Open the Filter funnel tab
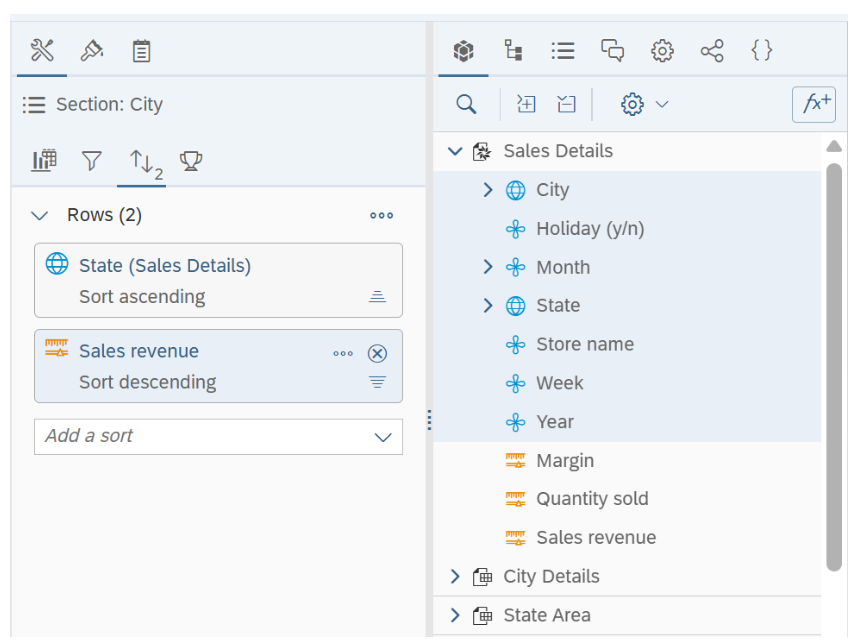 [x=92, y=161]
